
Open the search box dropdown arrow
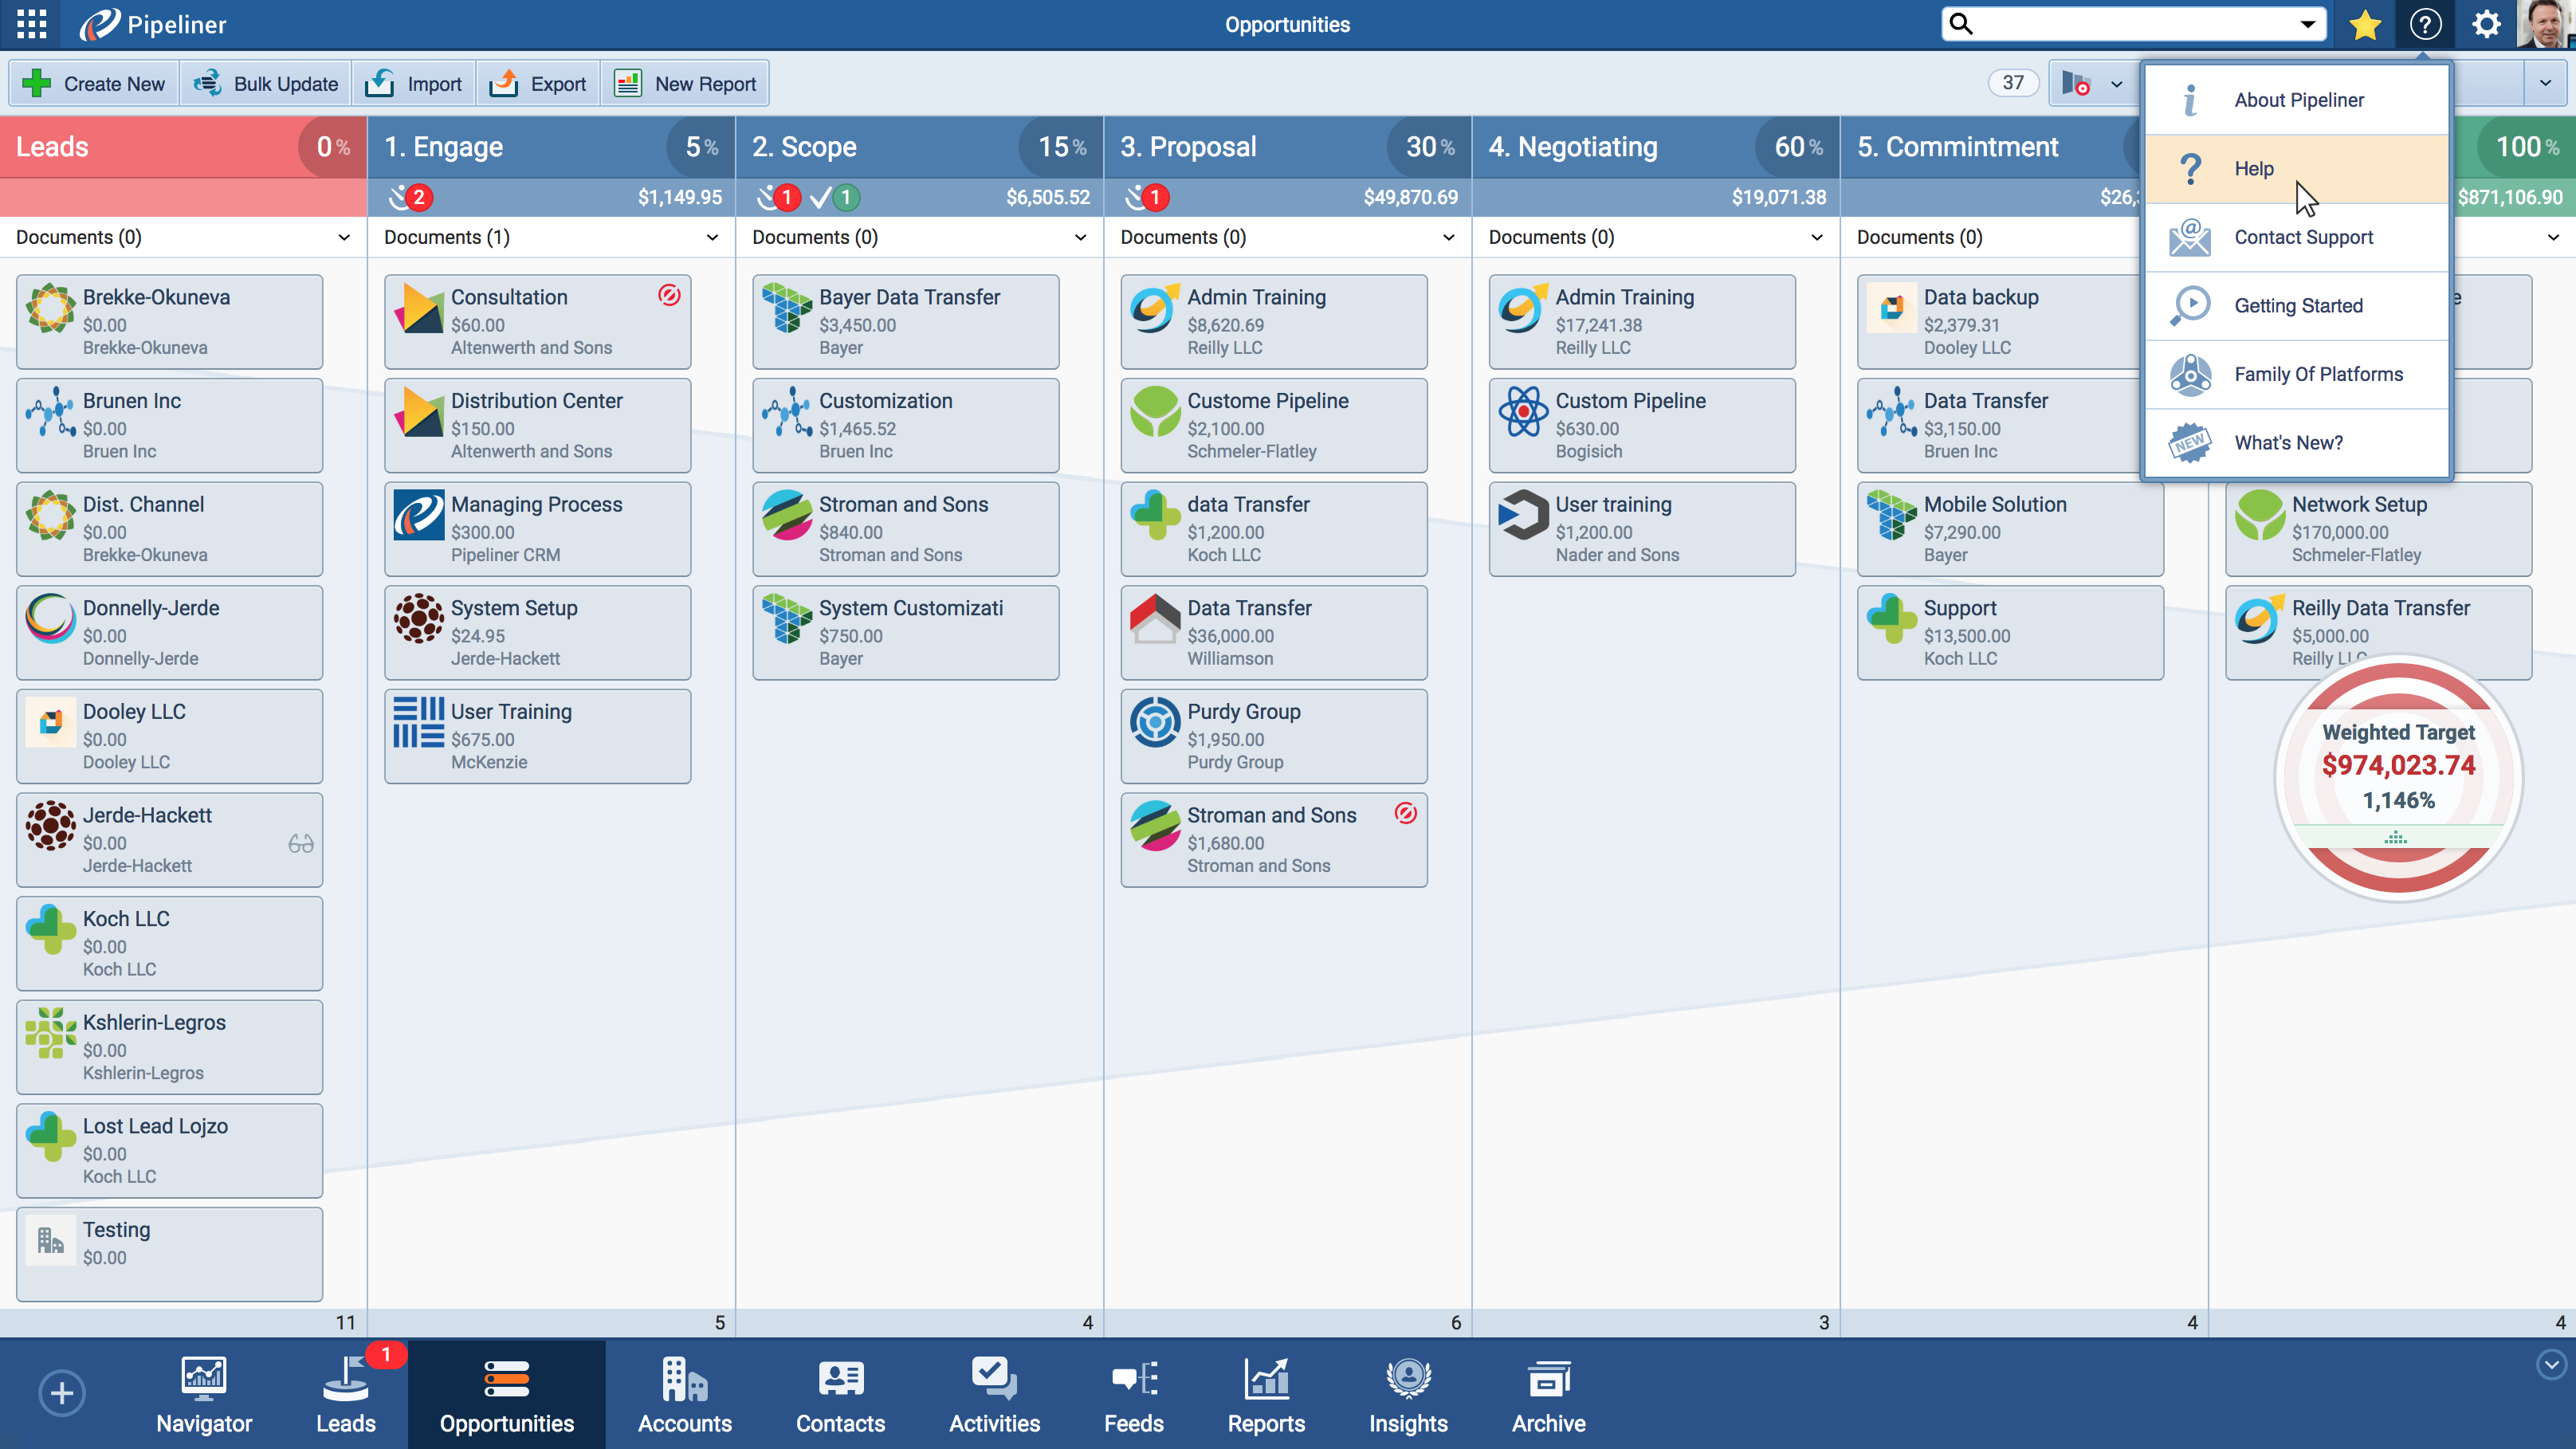click(x=2308, y=24)
